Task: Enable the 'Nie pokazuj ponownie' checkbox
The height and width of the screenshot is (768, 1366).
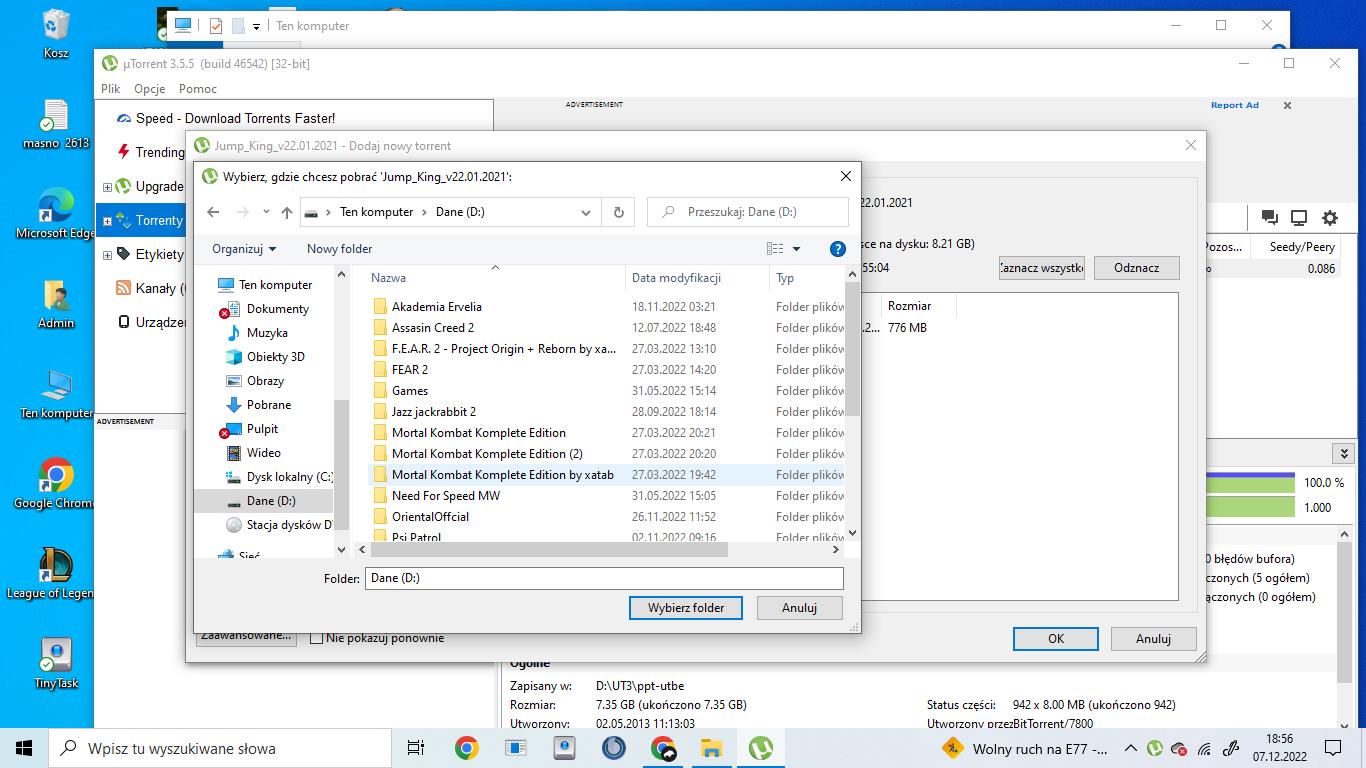Action: tap(317, 638)
